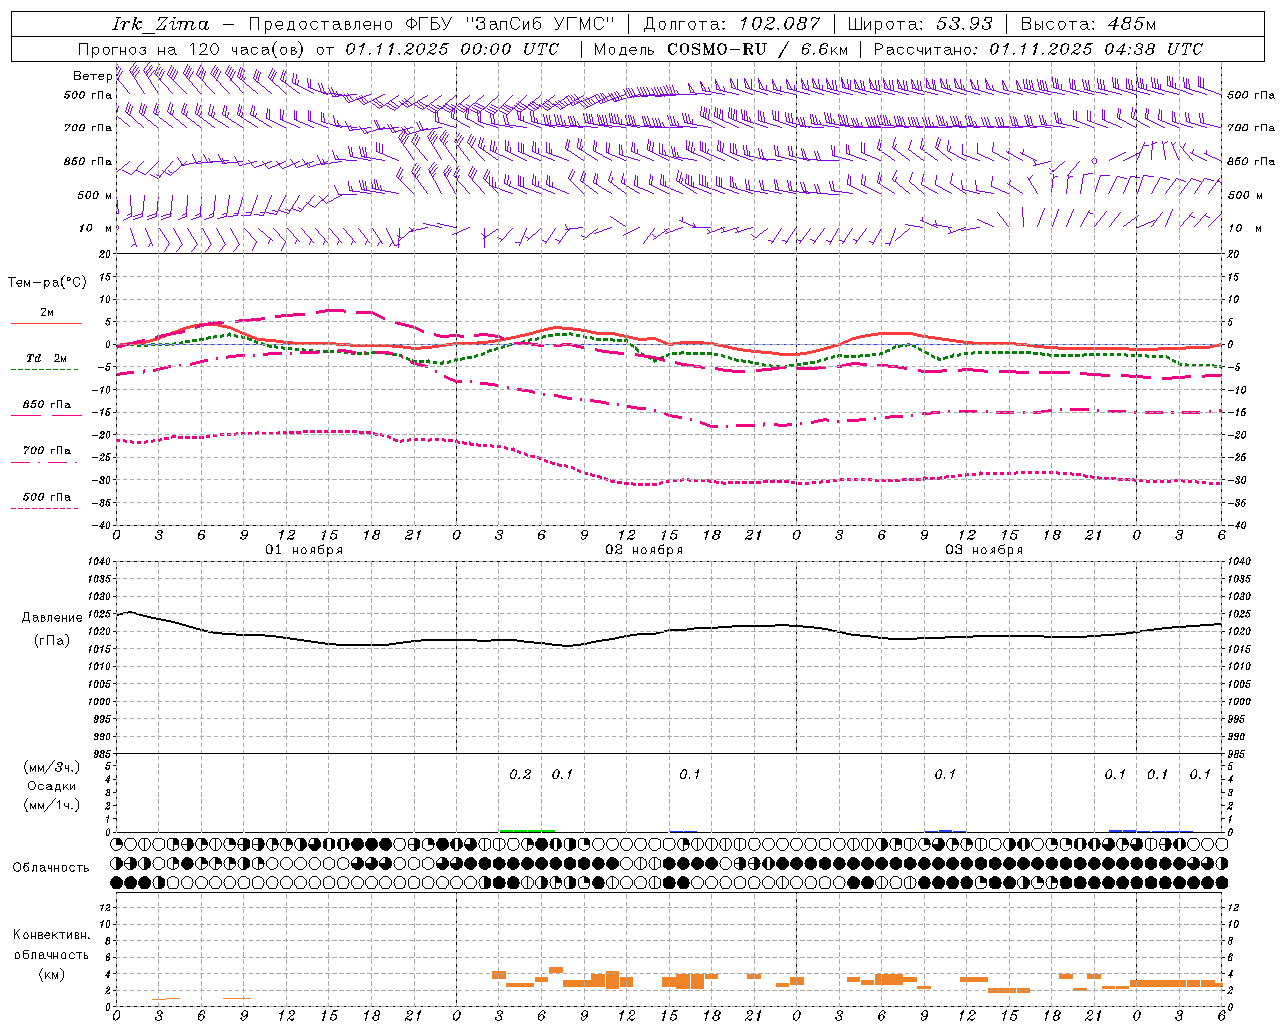Click the Ветер panel label
1280x1024 pixels.
[92, 76]
